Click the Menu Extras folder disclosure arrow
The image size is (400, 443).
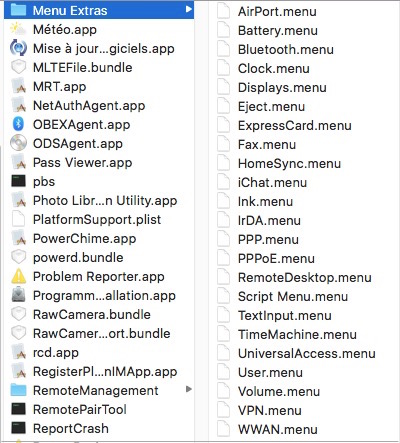pyautogui.click(x=189, y=9)
